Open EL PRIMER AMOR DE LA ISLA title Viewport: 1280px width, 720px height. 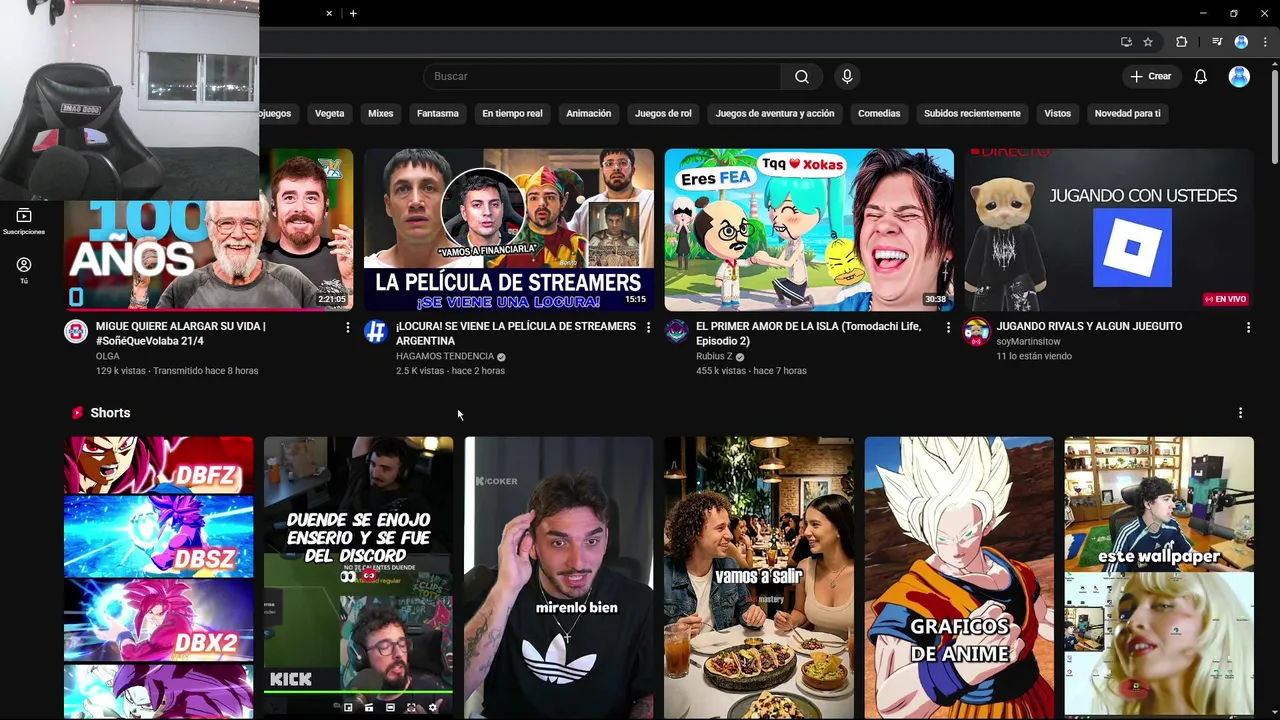click(x=808, y=334)
